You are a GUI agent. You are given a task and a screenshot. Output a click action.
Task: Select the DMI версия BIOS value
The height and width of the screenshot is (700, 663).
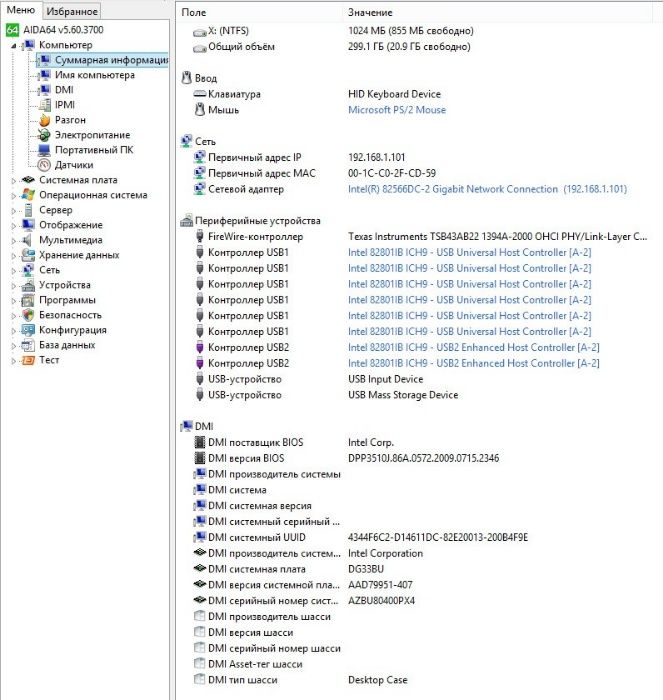423,458
